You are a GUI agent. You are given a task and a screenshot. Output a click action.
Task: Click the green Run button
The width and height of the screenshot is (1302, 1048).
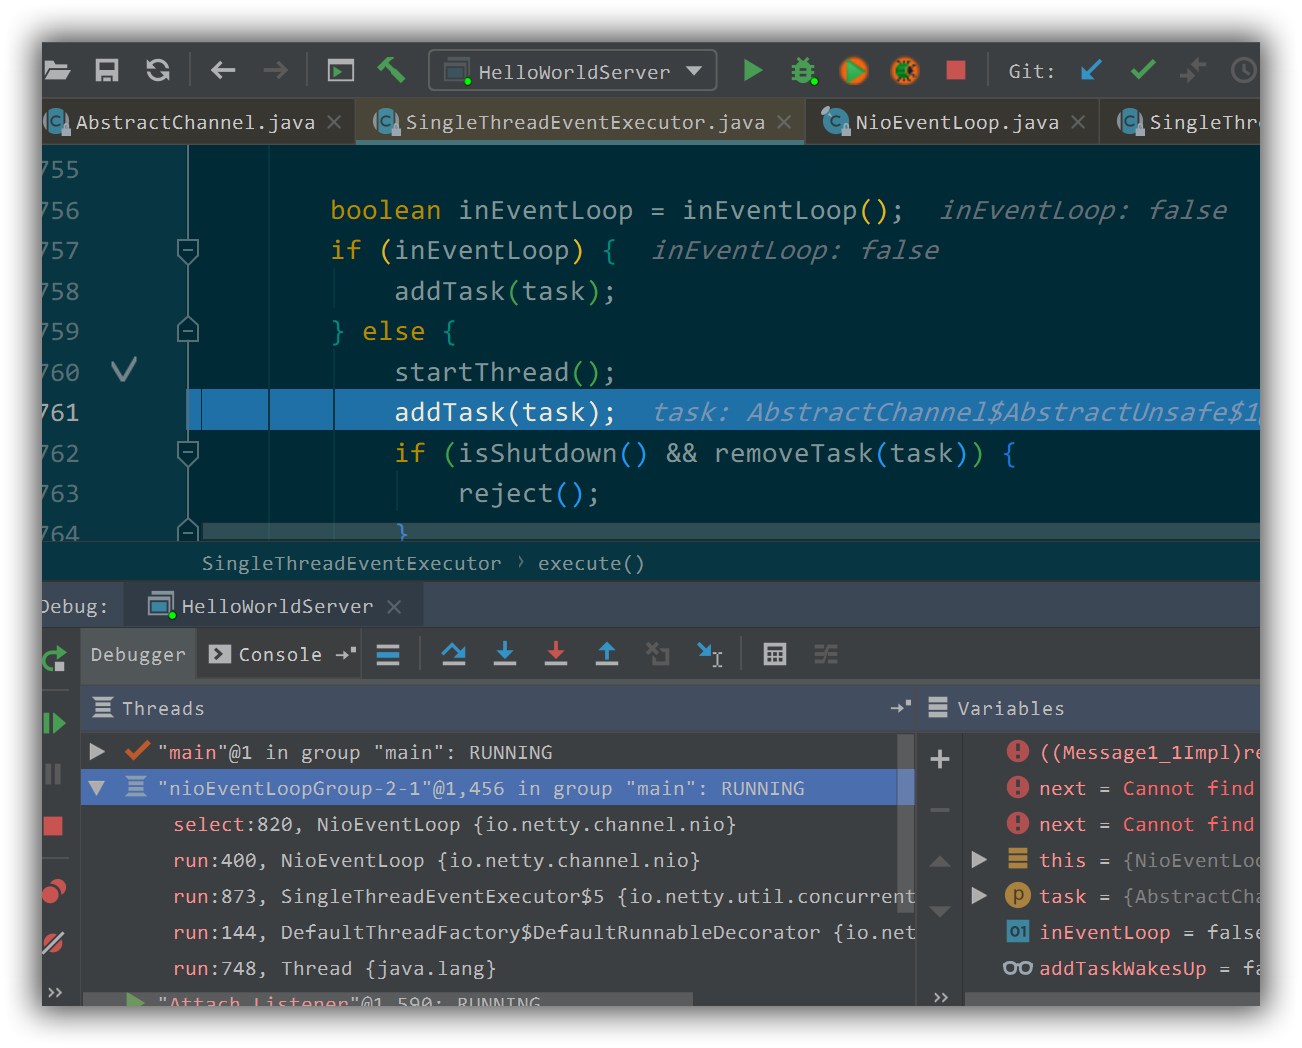coord(753,70)
